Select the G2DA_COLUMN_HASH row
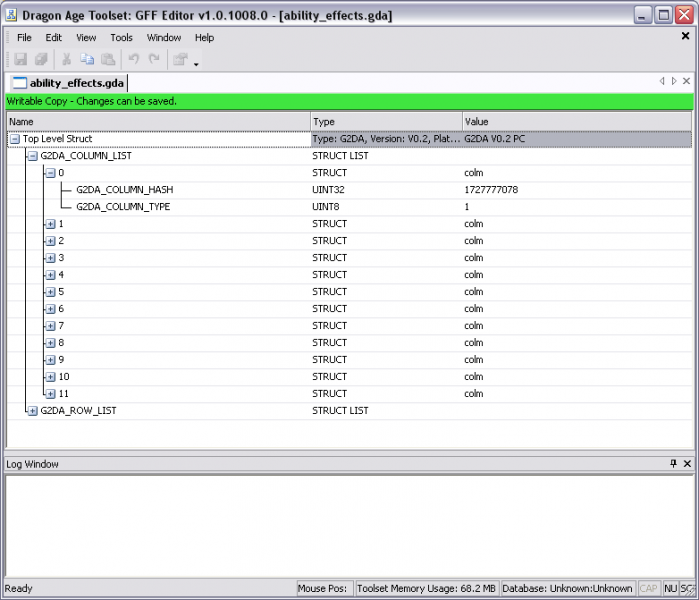699x600 pixels. coord(124,190)
